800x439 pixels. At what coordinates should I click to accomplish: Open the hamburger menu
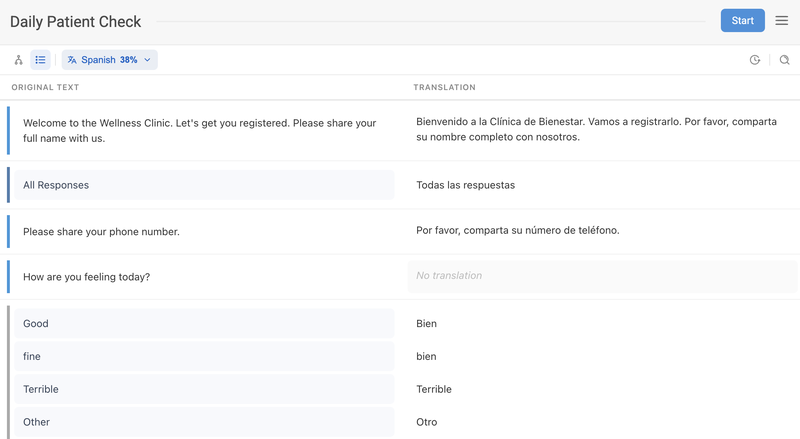(781, 21)
